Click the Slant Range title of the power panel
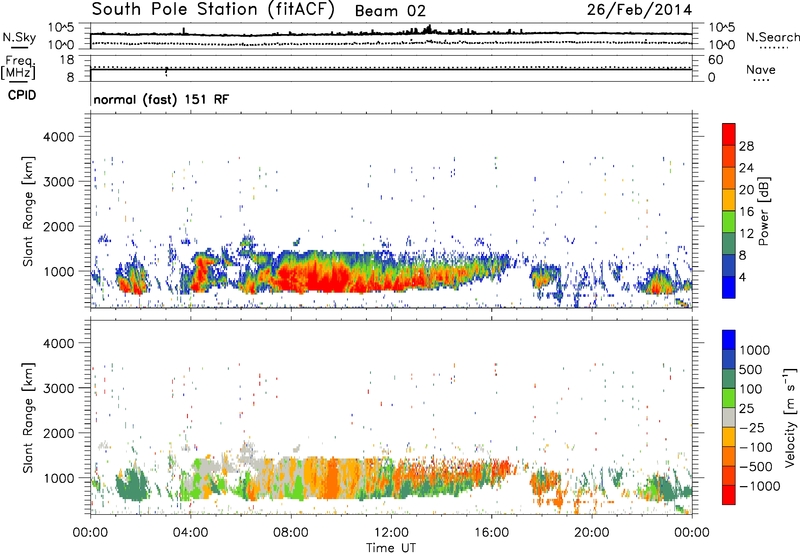The image size is (800, 554). (x=28, y=211)
